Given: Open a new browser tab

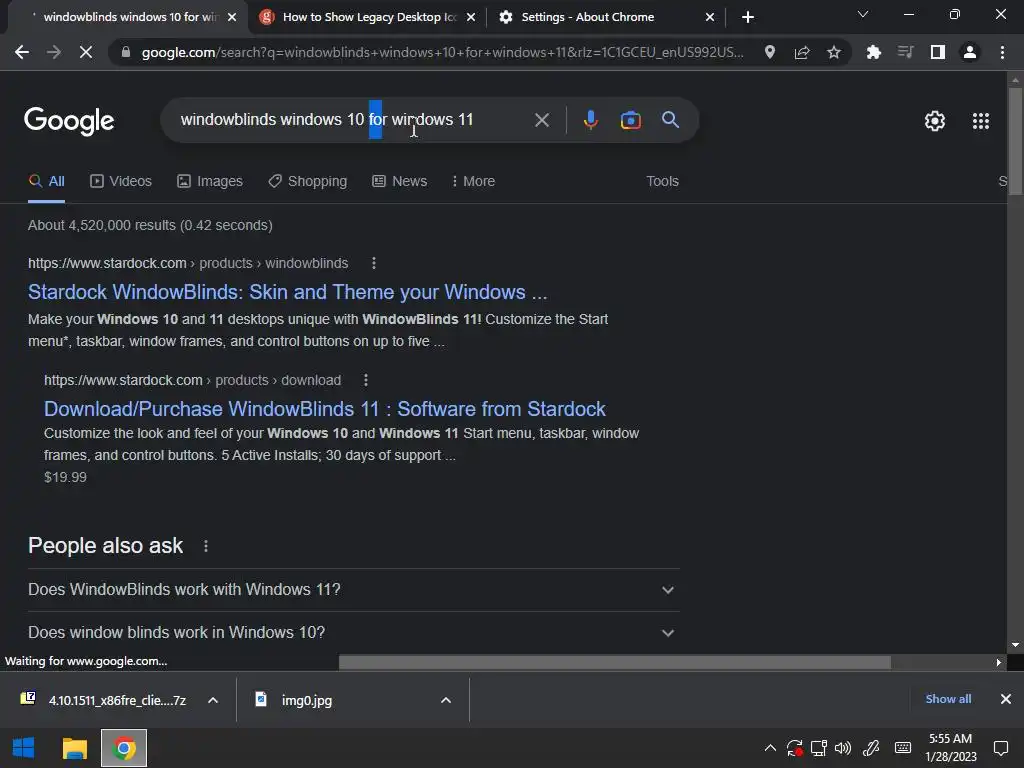Looking at the screenshot, I should [x=748, y=17].
